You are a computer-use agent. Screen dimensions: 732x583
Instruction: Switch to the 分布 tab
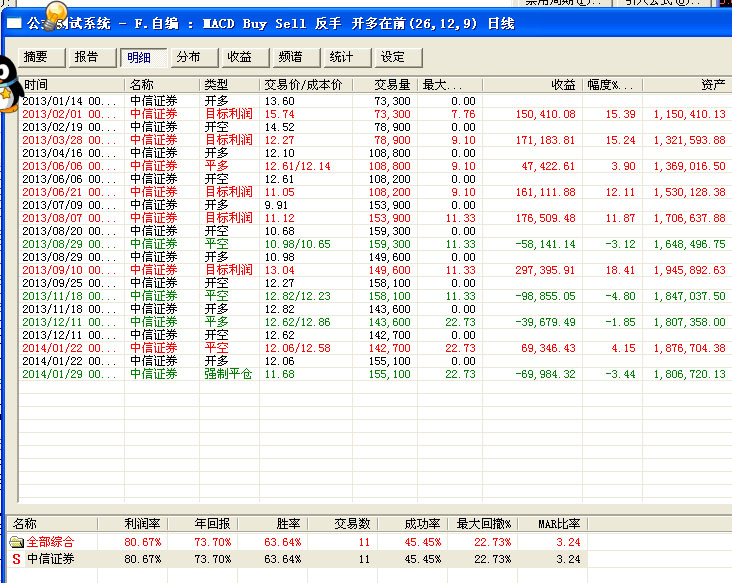tap(194, 57)
